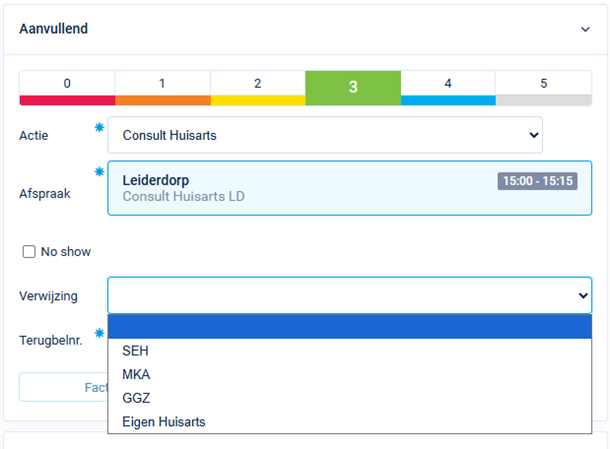This screenshot has height=449, width=610.
Task: Select urgency level 0 red
Action: tap(67, 87)
